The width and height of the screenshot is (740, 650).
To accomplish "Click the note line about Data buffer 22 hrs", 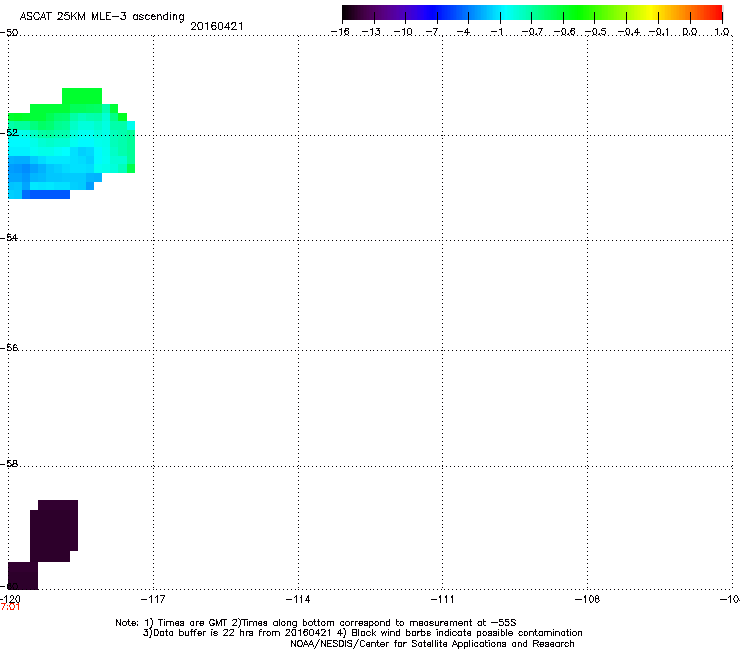I will 362,633.
